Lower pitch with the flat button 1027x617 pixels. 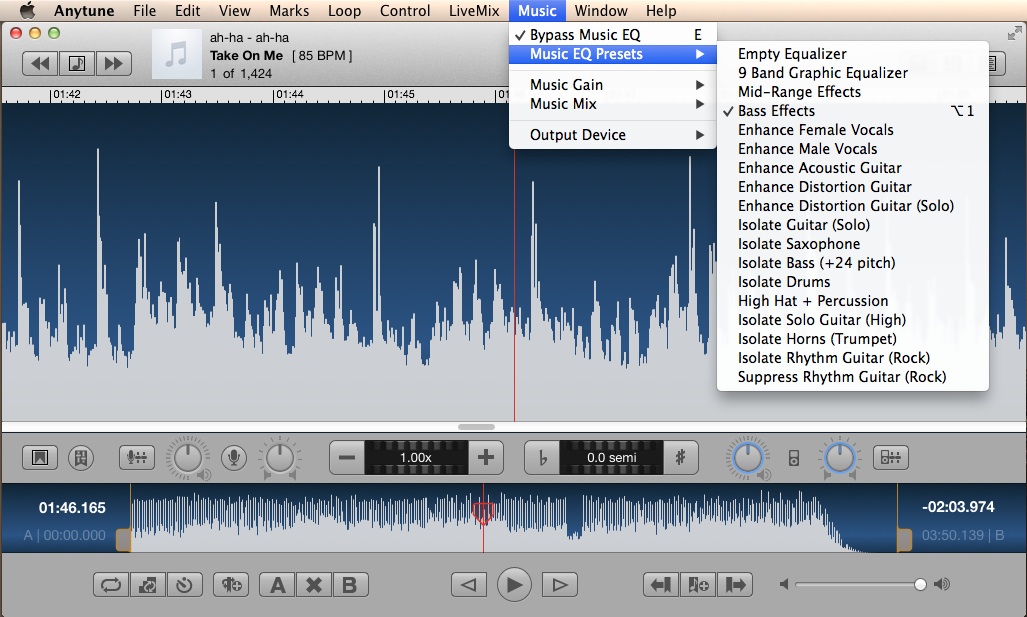tap(542, 457)
